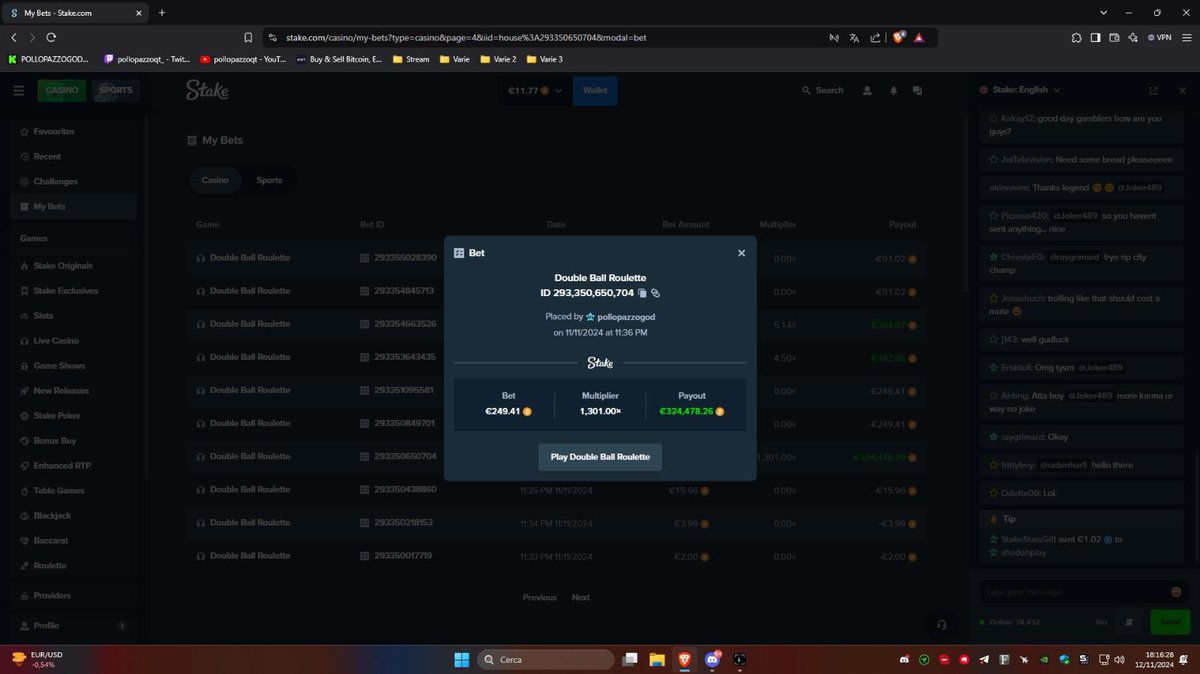Click the browser reload button
This screenshot has width=1200, height=674.
(51, 37)
